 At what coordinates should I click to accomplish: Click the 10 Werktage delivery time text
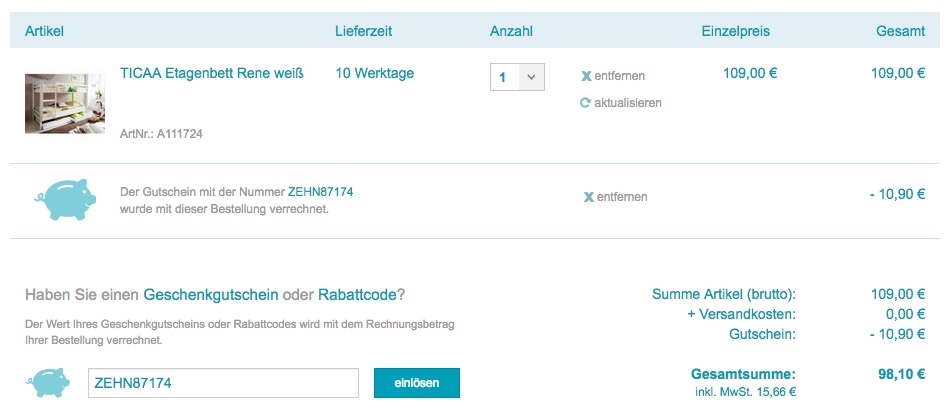point(374,73)
